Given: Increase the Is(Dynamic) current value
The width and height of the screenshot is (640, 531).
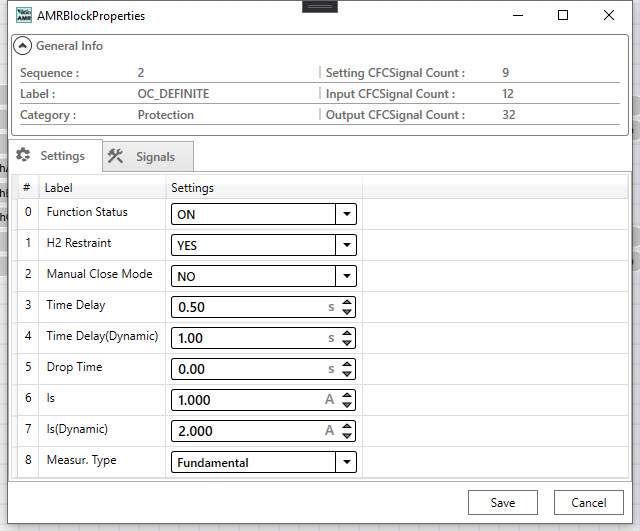Looking at the screenshot, I should 347,426.
